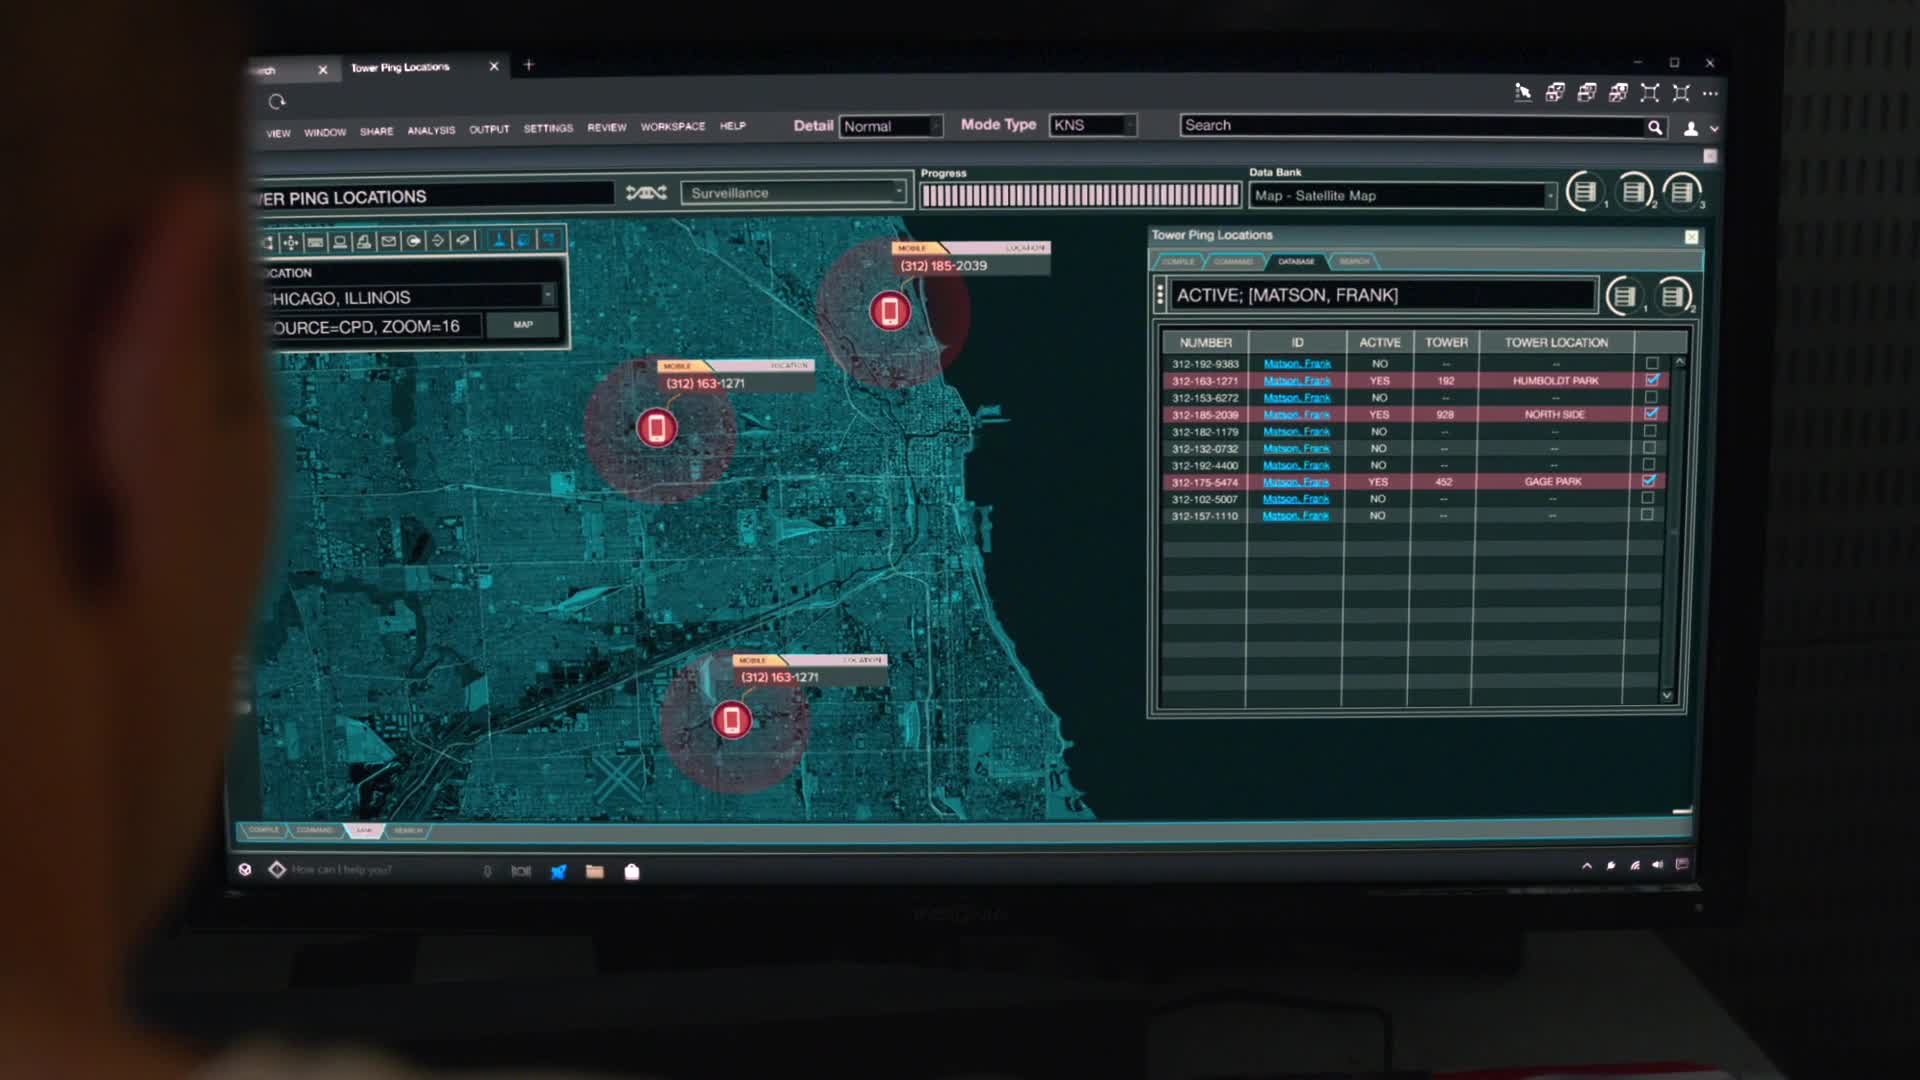Open the ANALYSIS menu
The height and width of the screenshot is (1080, 1920).
431,130
